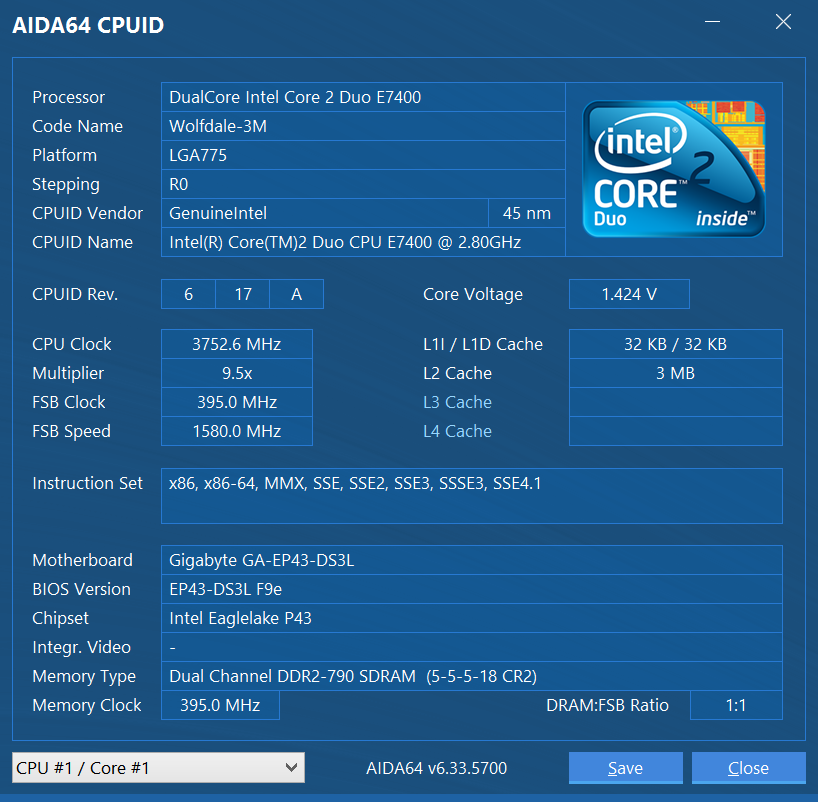Click the CPUID revision value 6
This screenshot has width=818, height=802.
[x=188, y=294]
